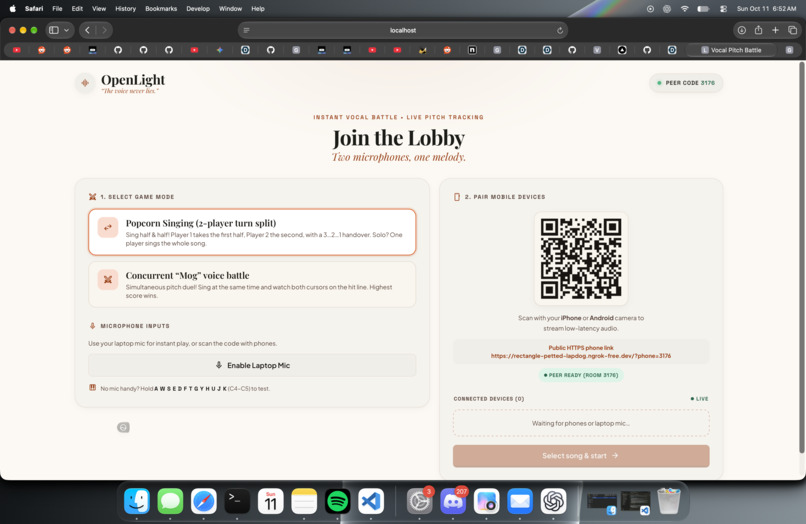This screenshot has height=524, width=806.
Task: Open the sidebar tab group dropdown chevron
Action: 66,30
